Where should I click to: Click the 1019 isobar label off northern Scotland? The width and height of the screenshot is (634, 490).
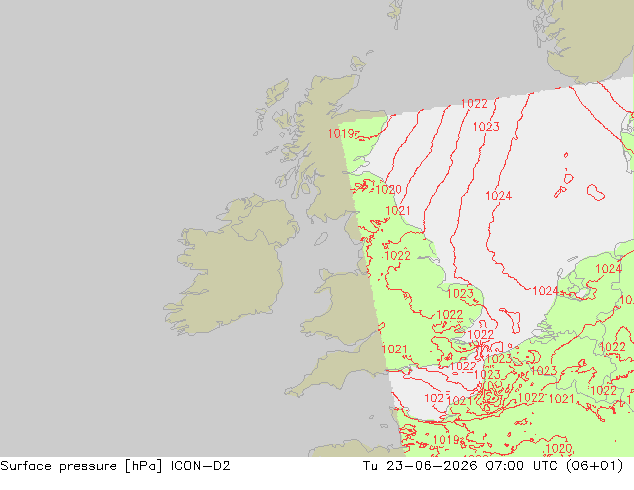click(341, 133)
